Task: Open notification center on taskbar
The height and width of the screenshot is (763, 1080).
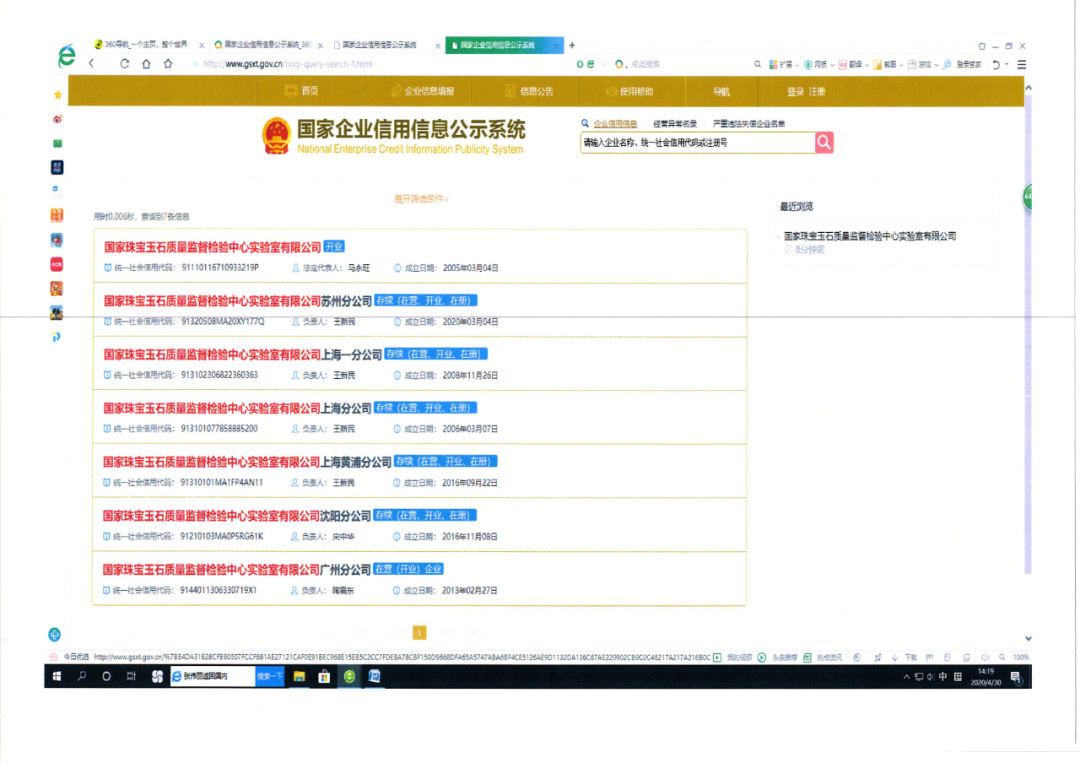Action: 1015,677
